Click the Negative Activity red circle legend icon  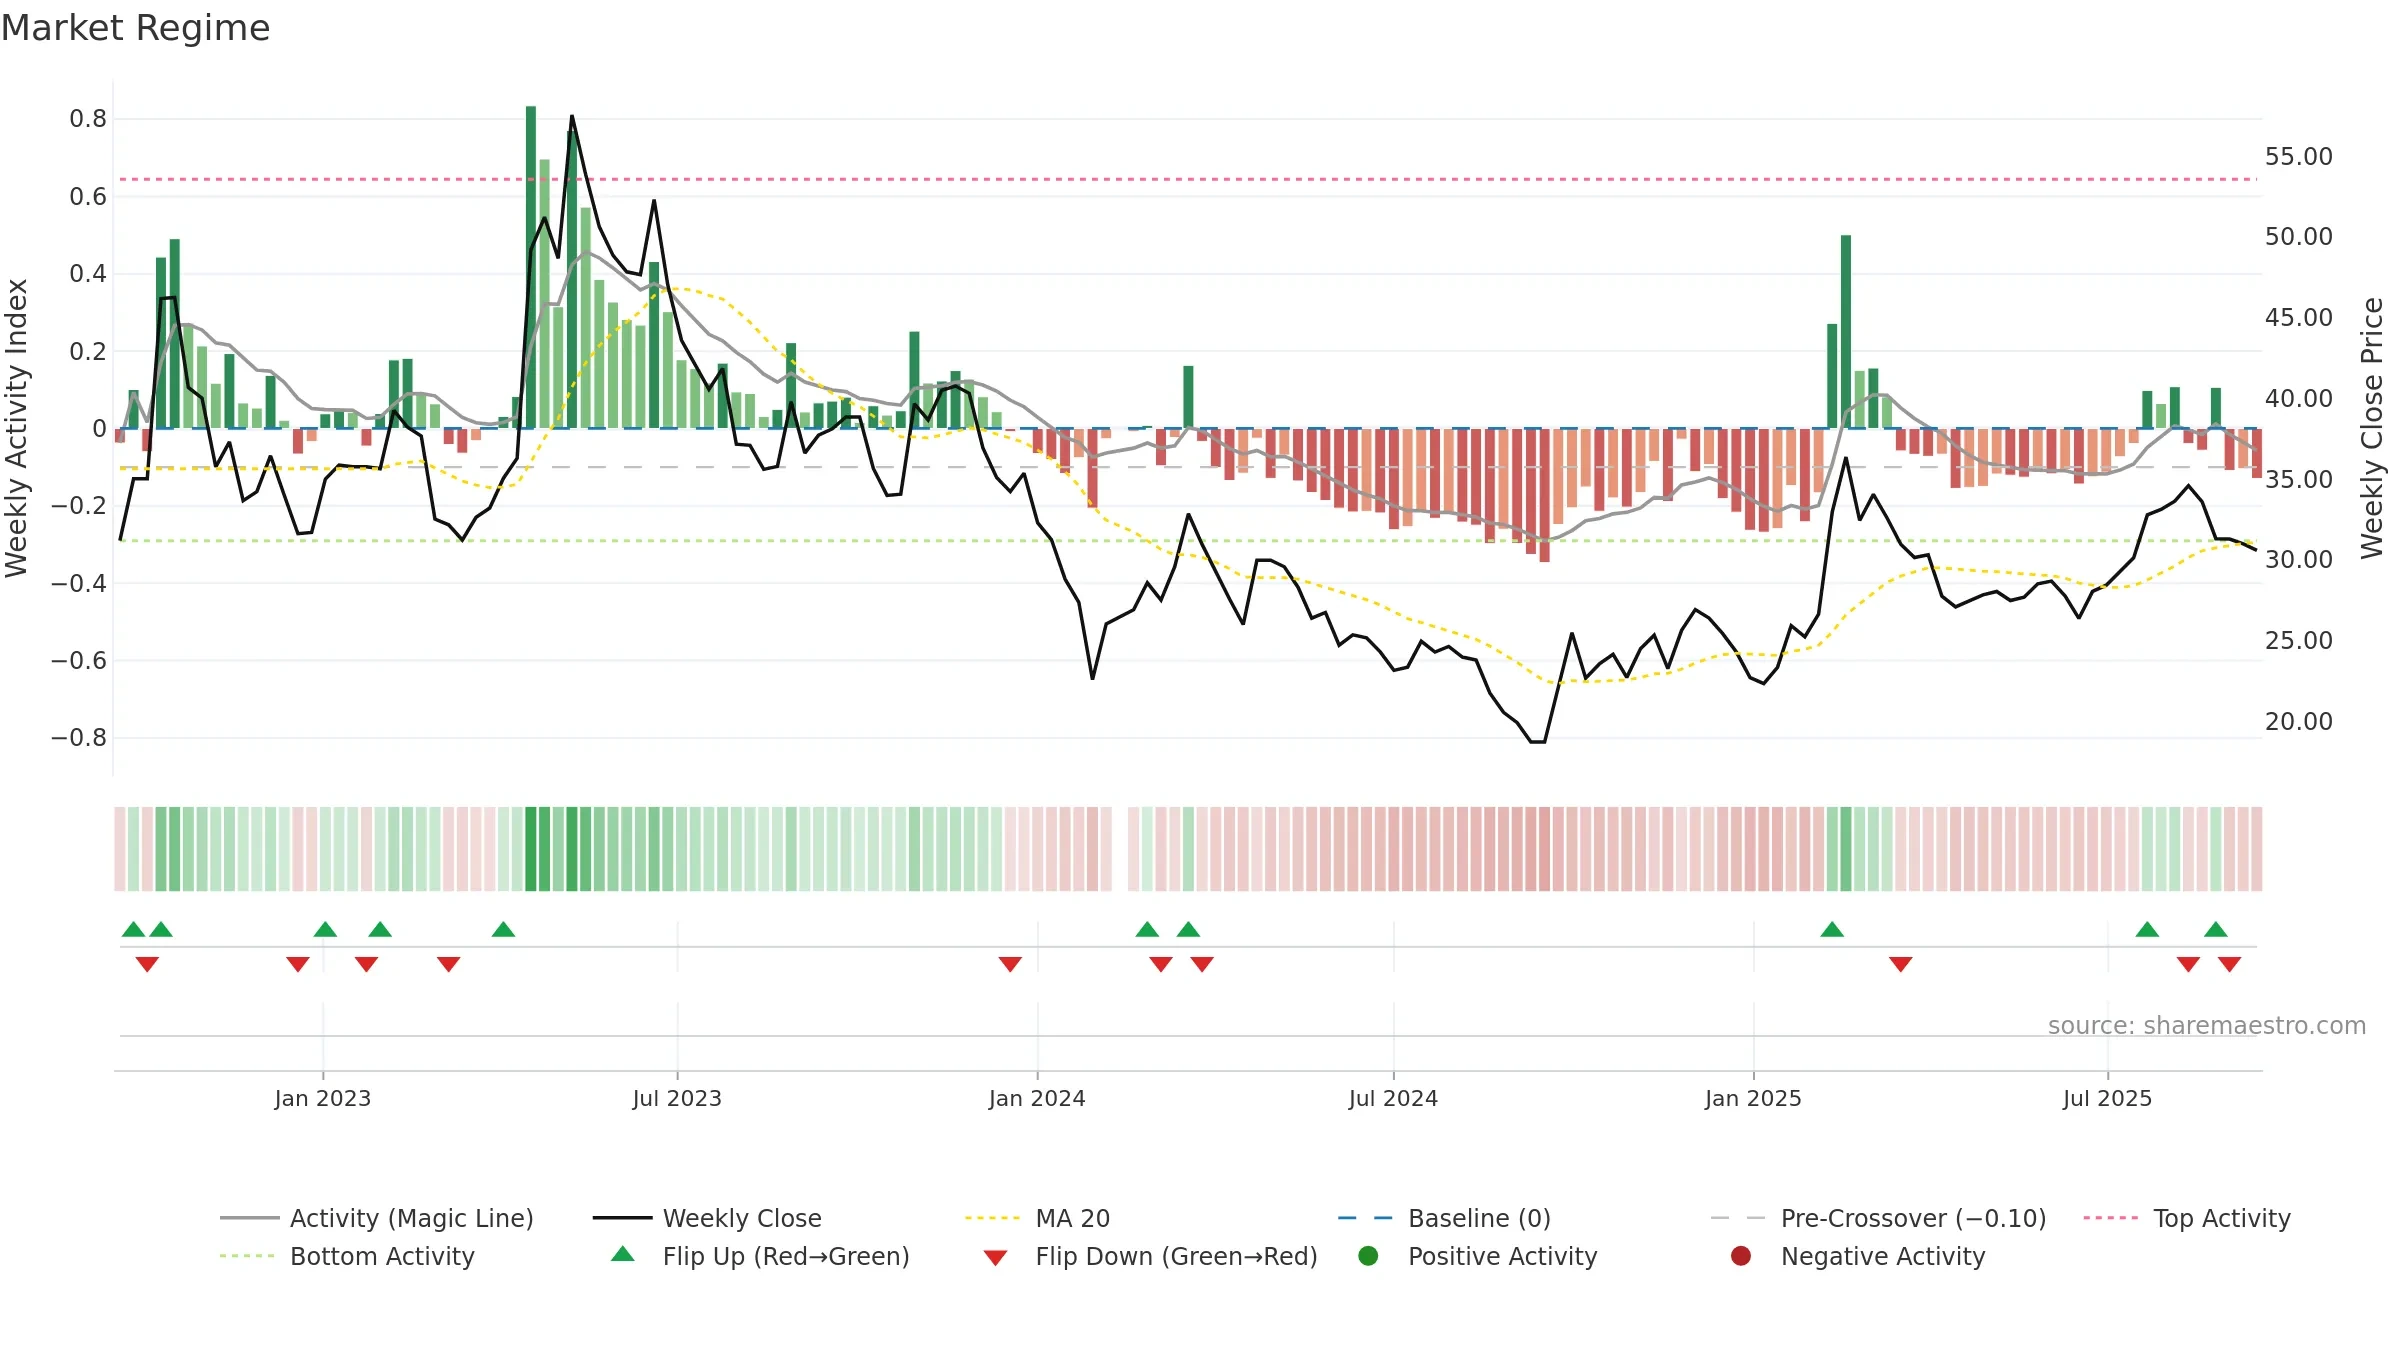coord(1741,1255)
